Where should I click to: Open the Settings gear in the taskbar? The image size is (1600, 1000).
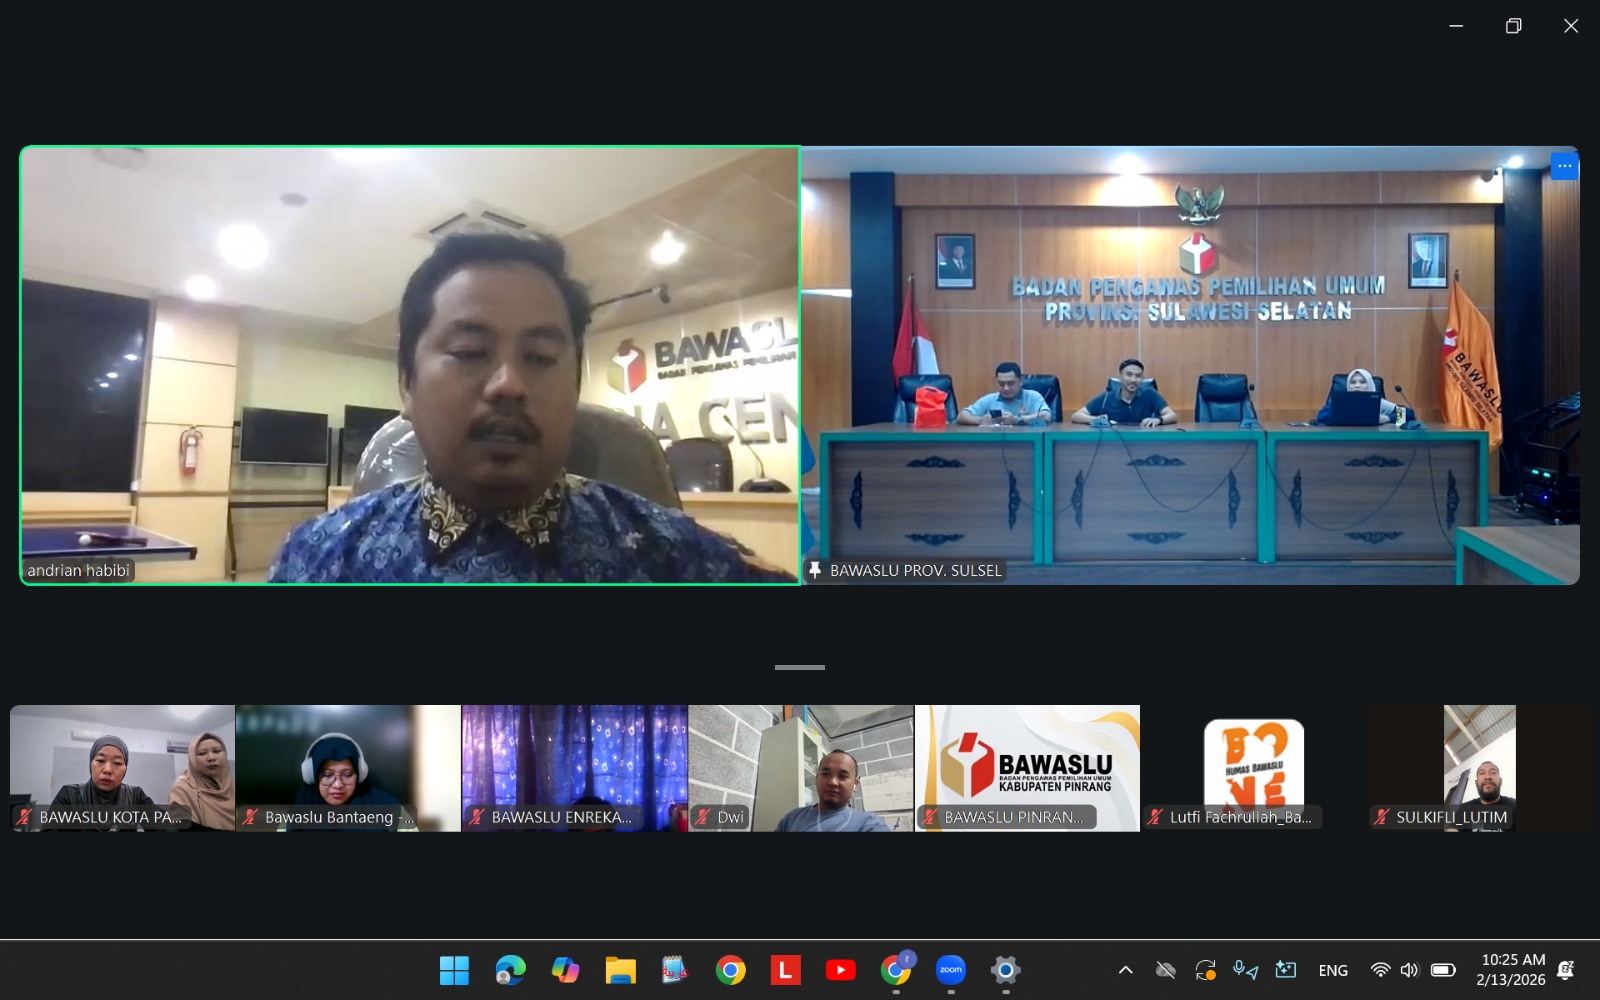(1005, 969)
